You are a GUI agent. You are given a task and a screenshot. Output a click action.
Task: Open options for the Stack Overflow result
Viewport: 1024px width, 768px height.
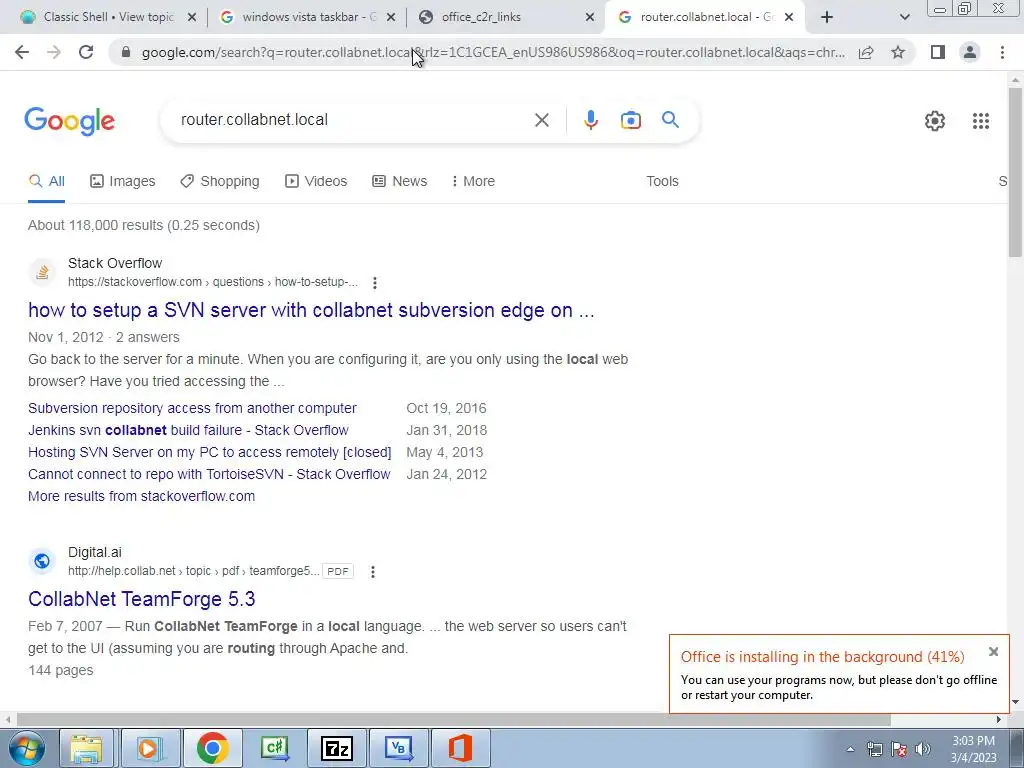click(x=374, y=283)
